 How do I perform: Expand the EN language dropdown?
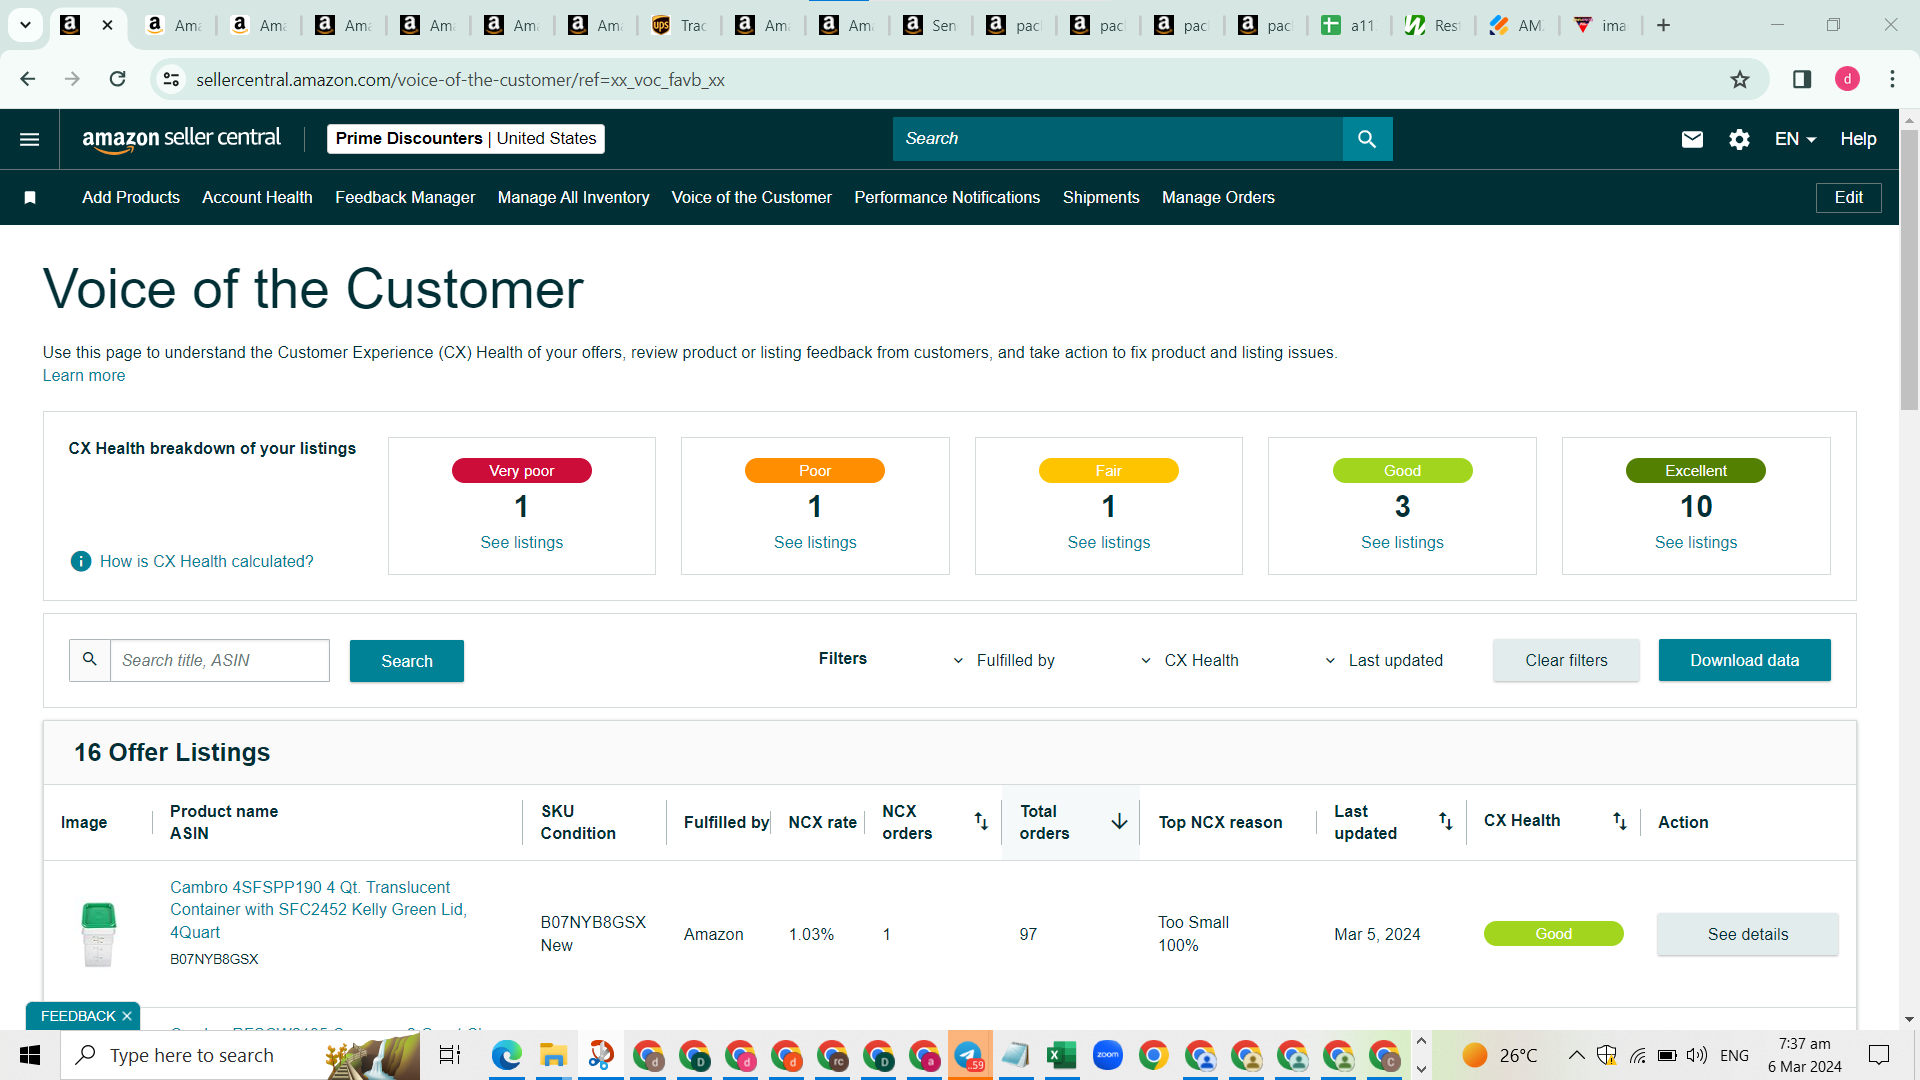click(x=1796, y=139)
